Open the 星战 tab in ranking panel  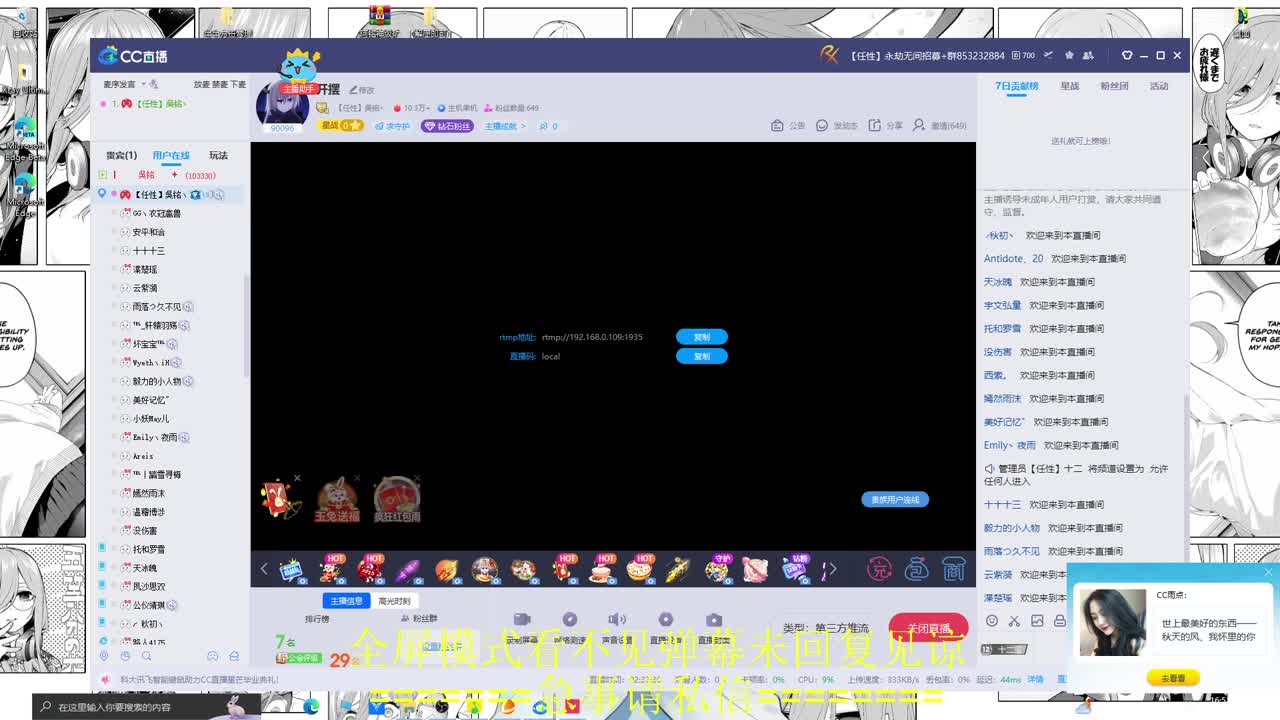tap(1069, 86)
